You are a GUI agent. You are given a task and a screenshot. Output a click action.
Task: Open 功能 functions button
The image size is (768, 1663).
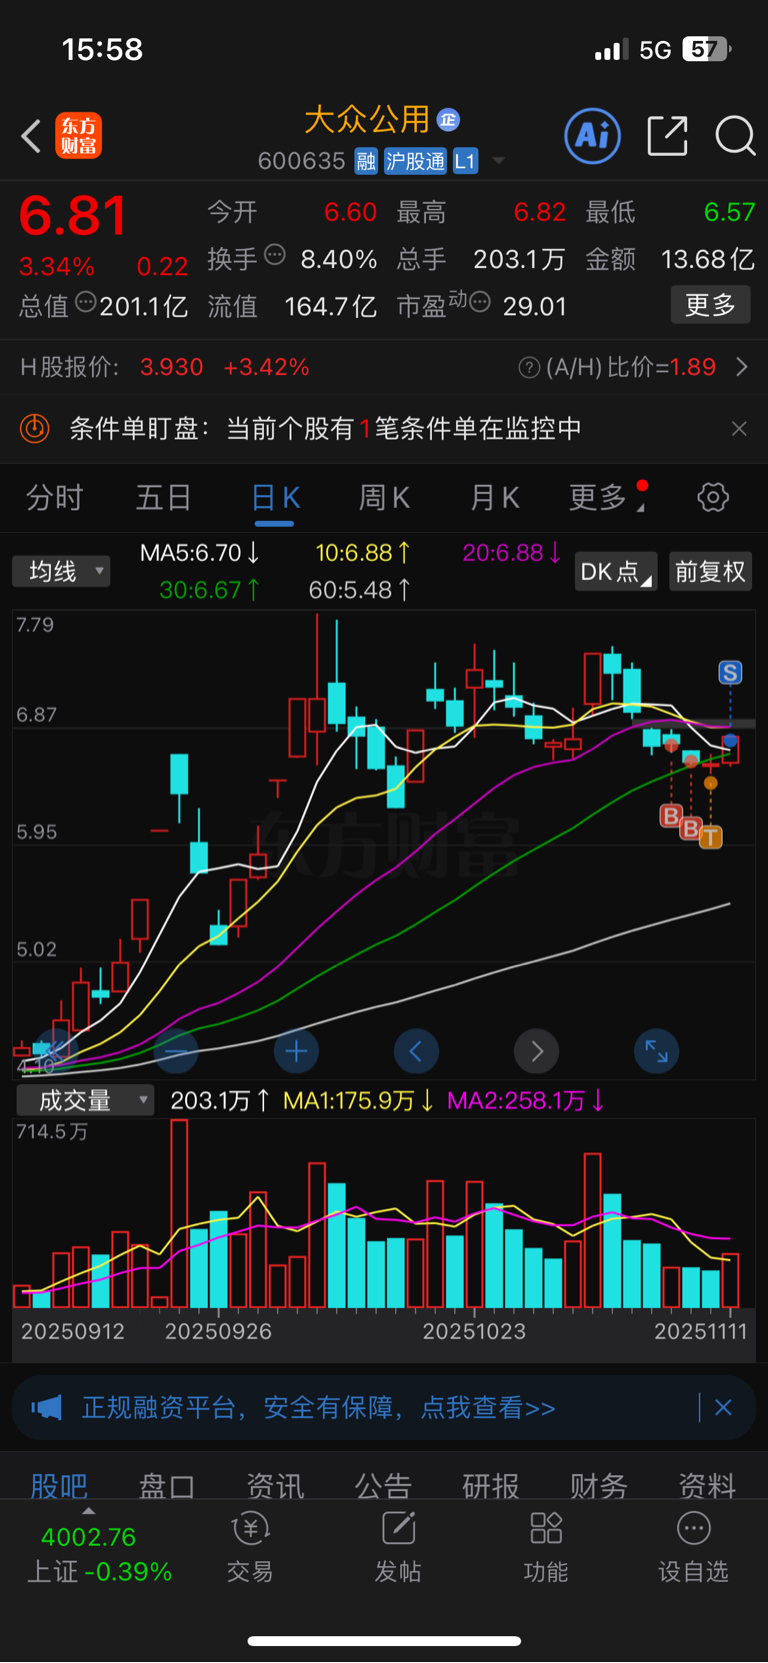coord(546,1547)
